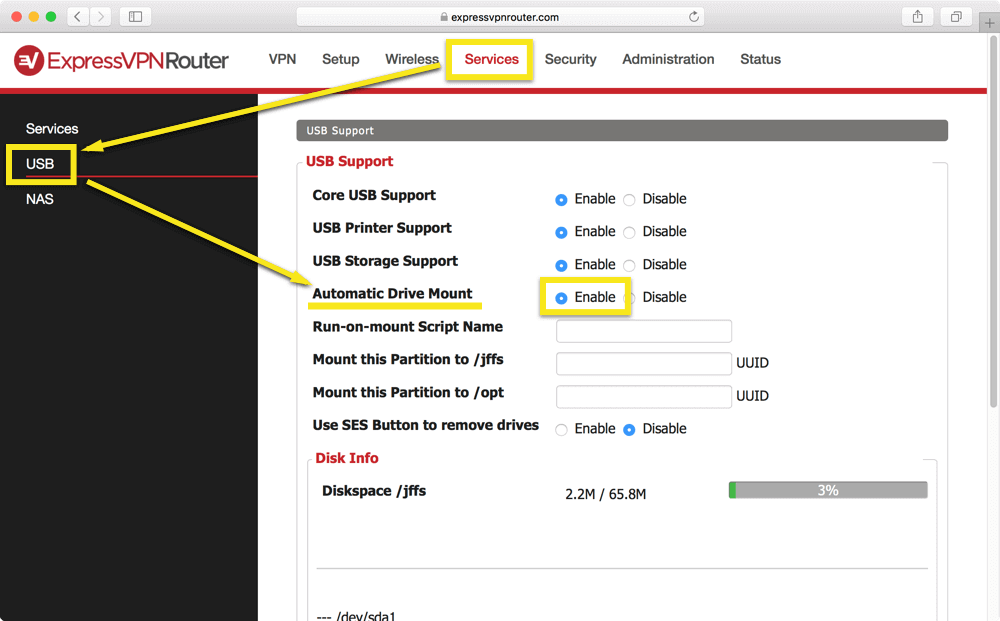
Task: Focus the Run-on-mount Script Name field
Action: click(x=643, y=331)
